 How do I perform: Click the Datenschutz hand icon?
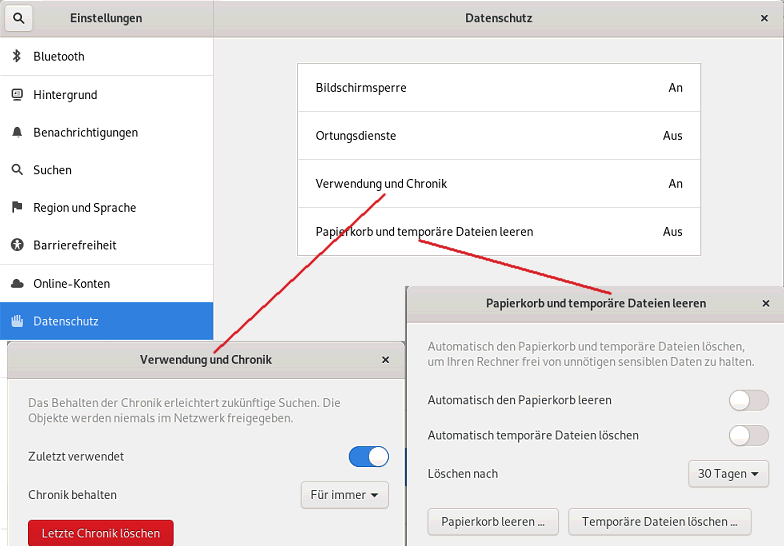click(17, 321)
